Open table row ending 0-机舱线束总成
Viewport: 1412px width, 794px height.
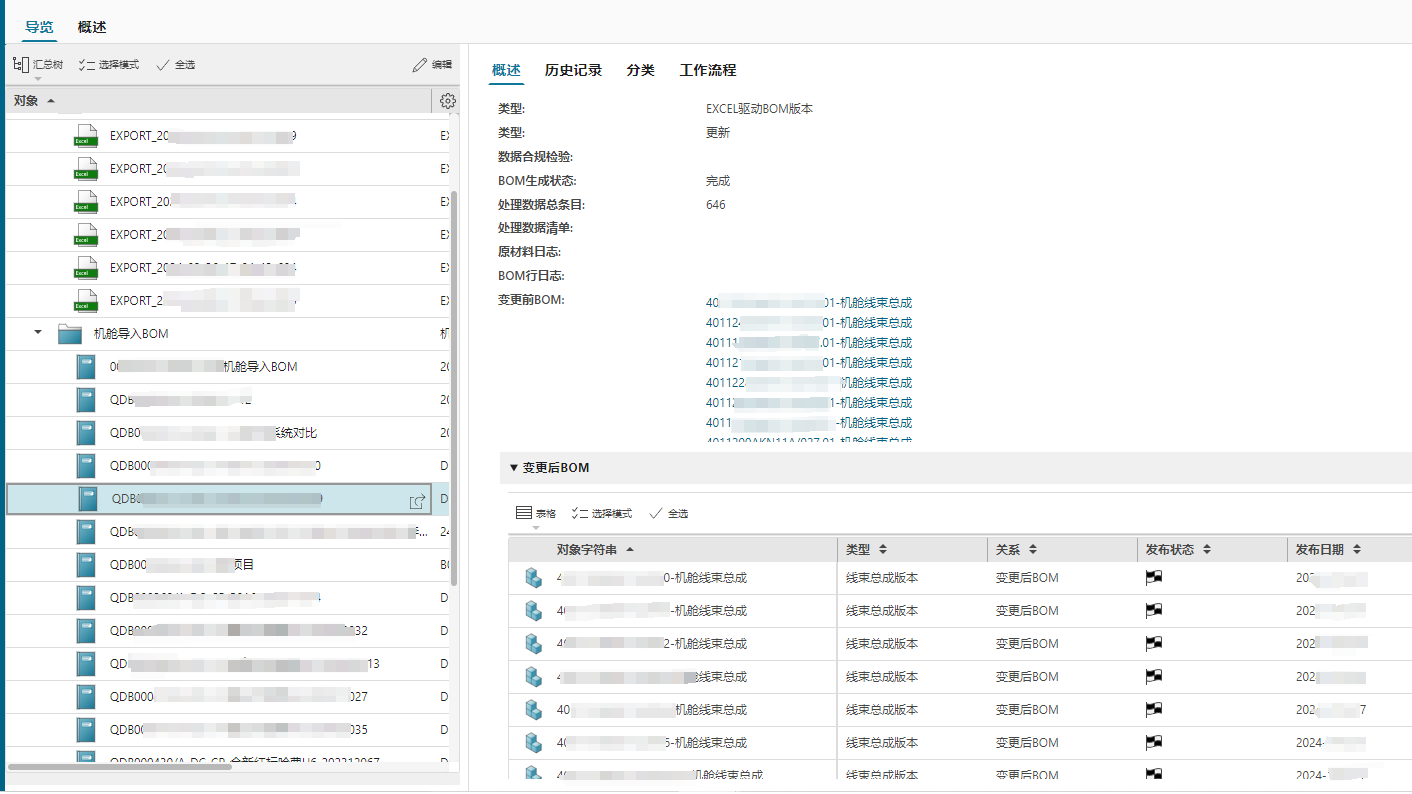pyautogui.click(x=960, y=578)
